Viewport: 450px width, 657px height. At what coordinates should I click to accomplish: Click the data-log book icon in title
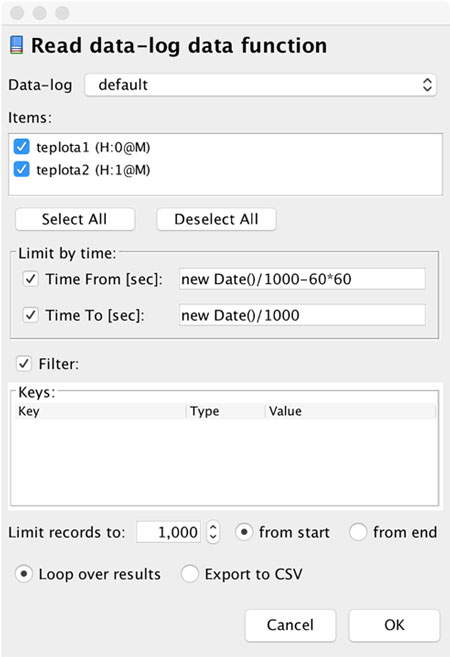pos(16,45)
